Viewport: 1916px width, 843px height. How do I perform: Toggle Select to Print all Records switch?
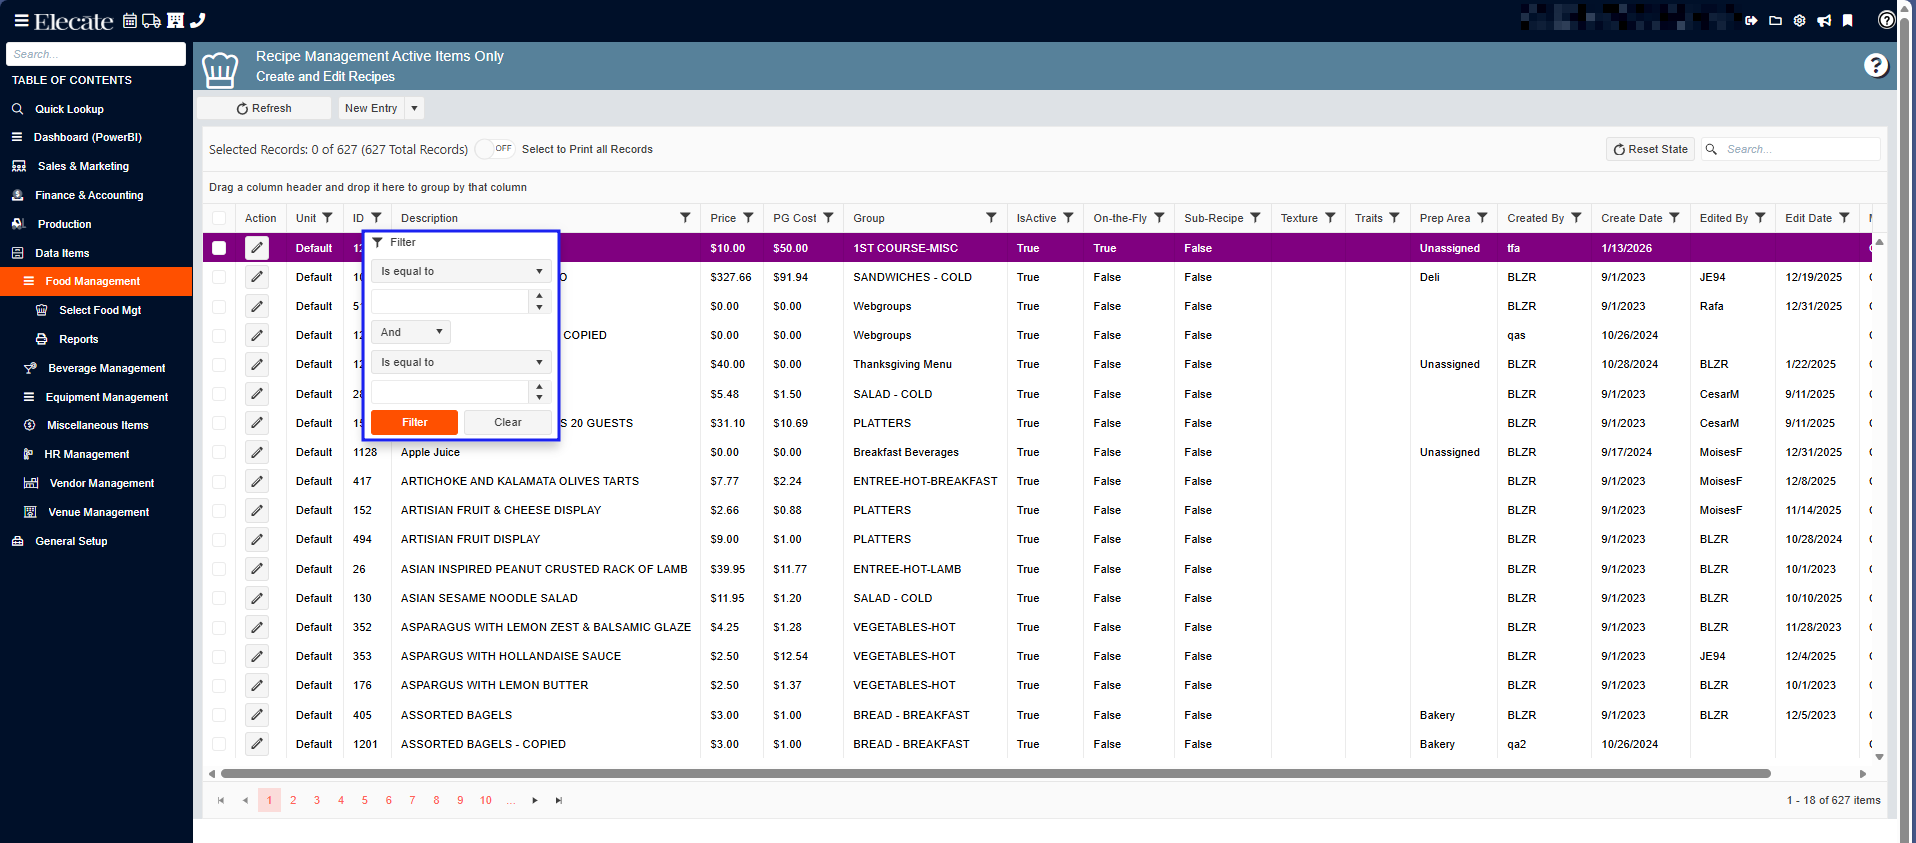click(495, 149)
